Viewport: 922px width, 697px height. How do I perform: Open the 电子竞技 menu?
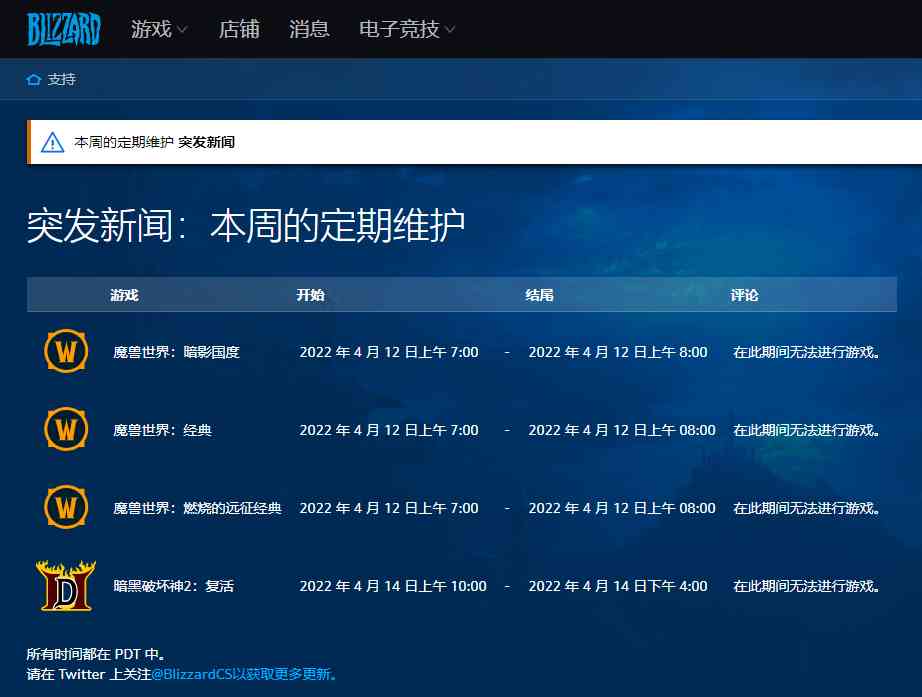[x=399, y=29]
